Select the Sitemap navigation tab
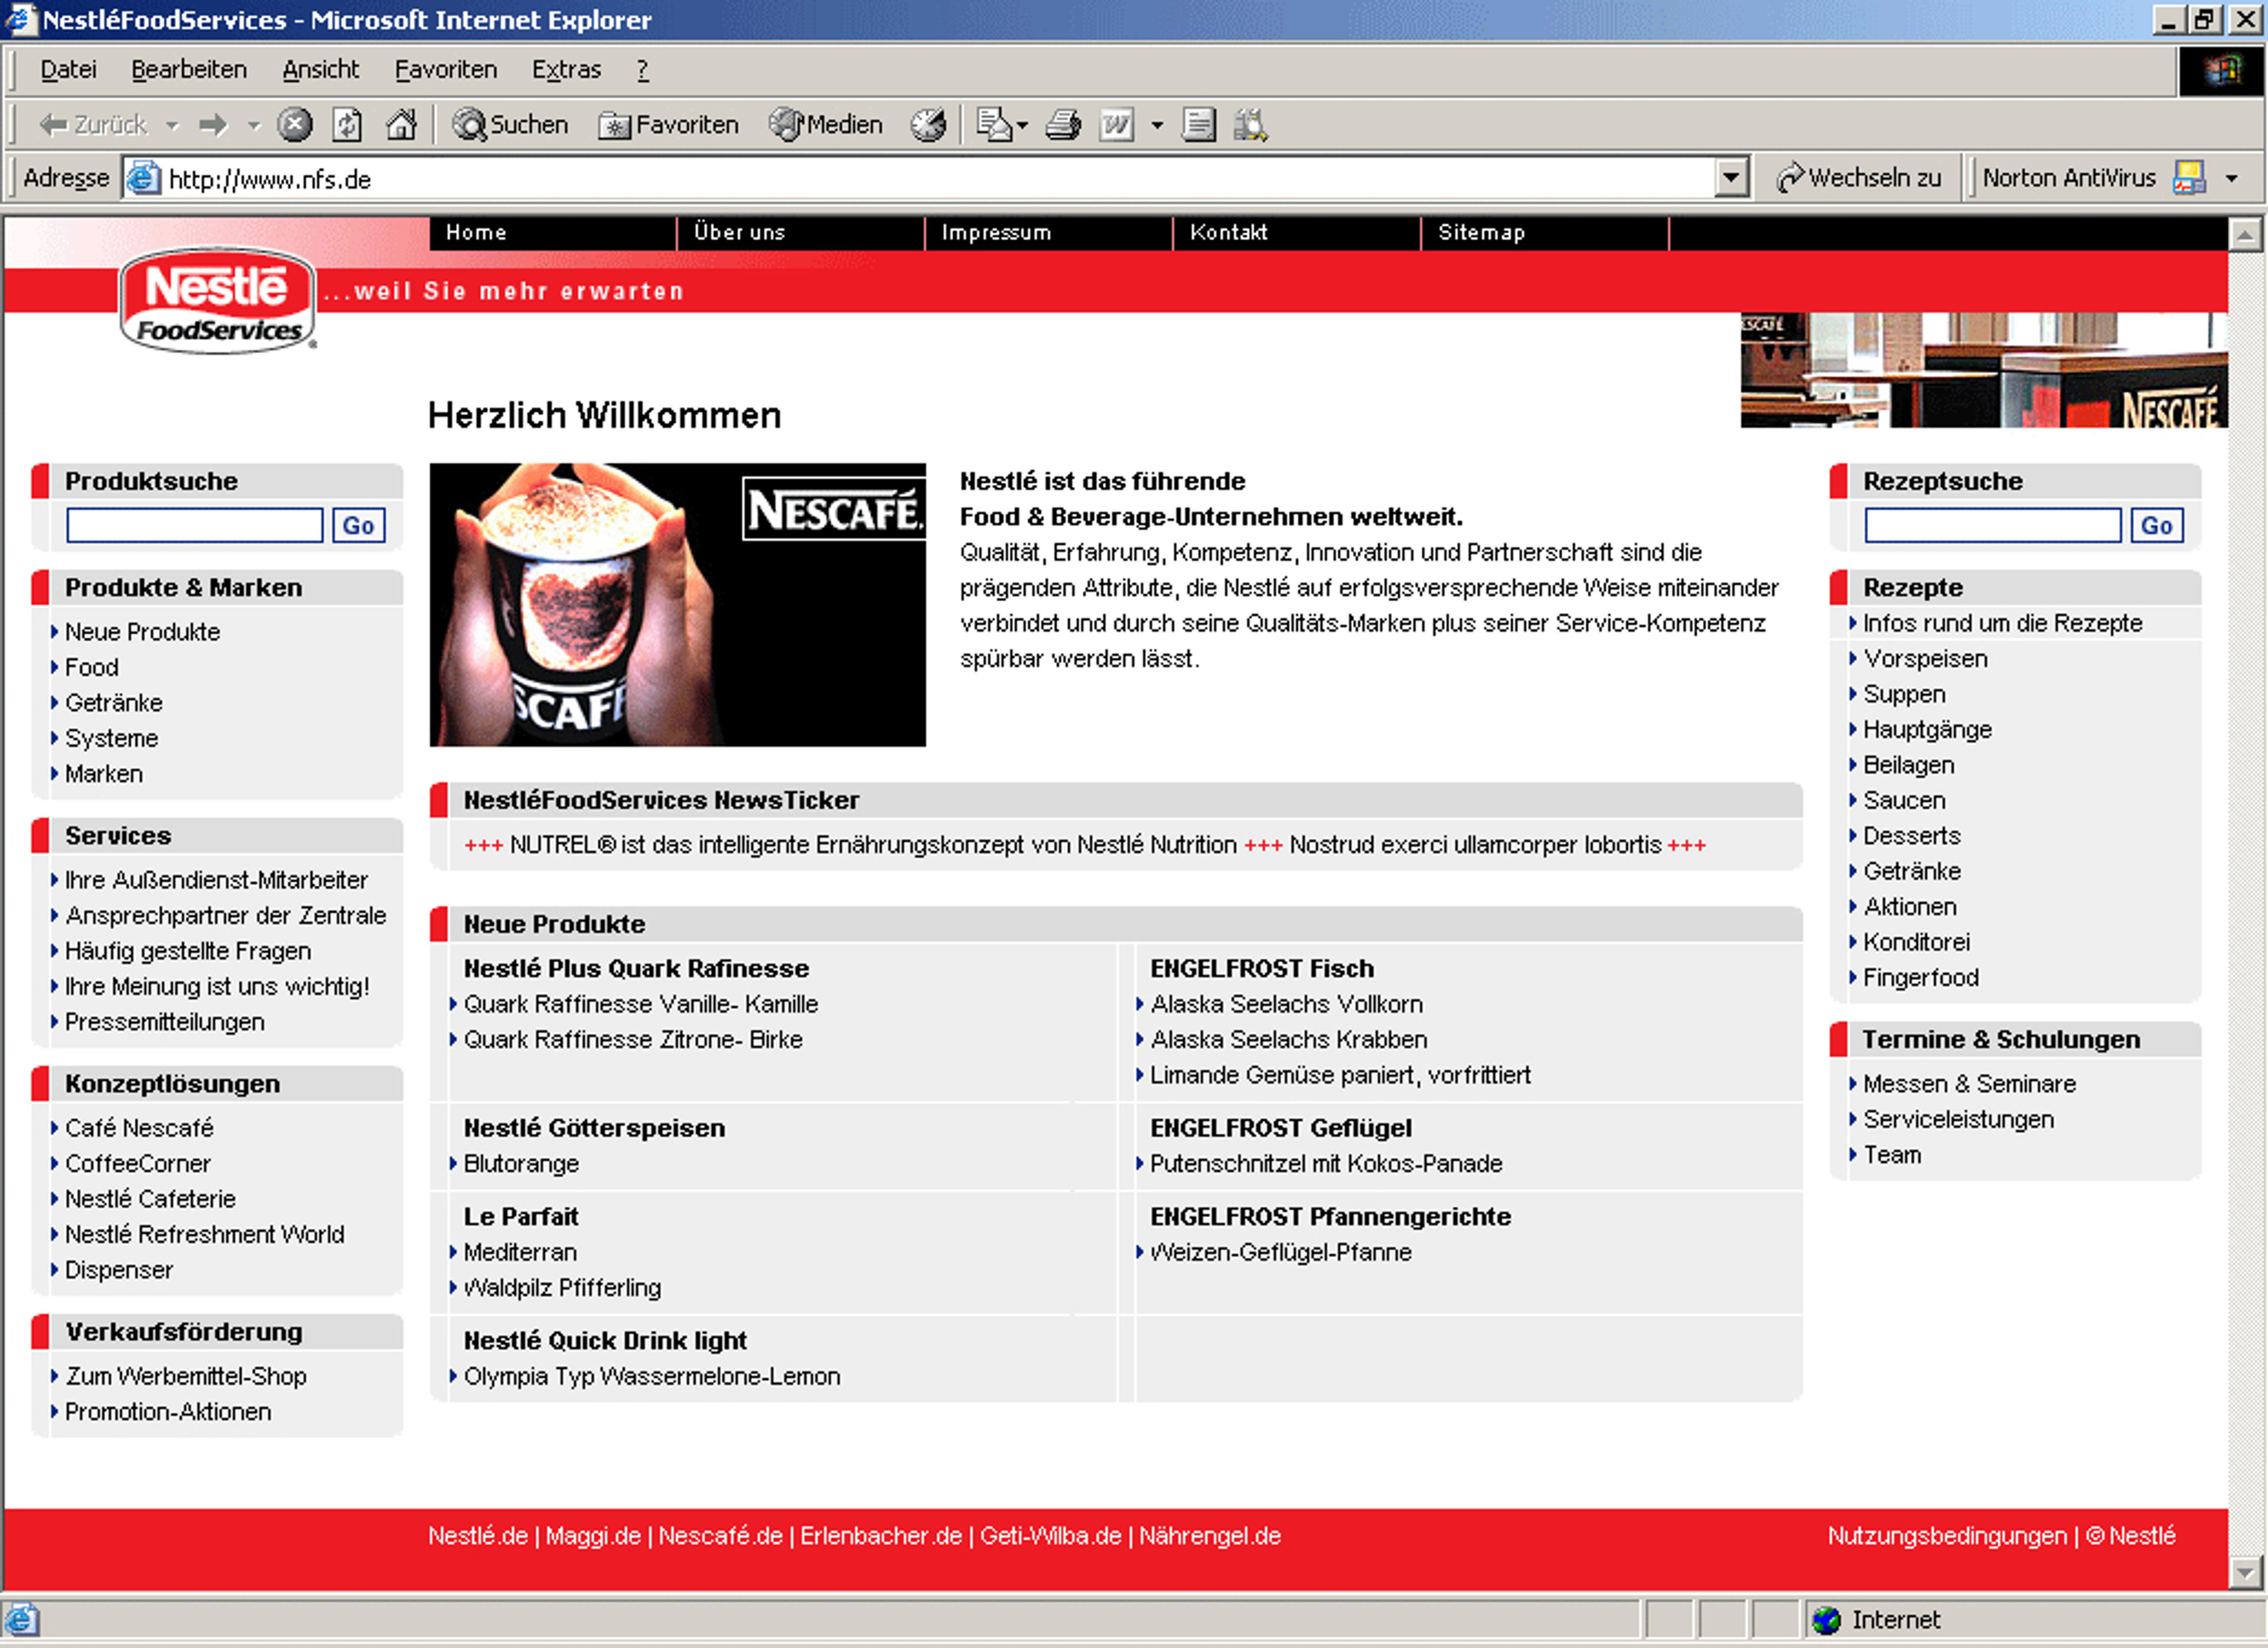 [x=1544, y=232]
